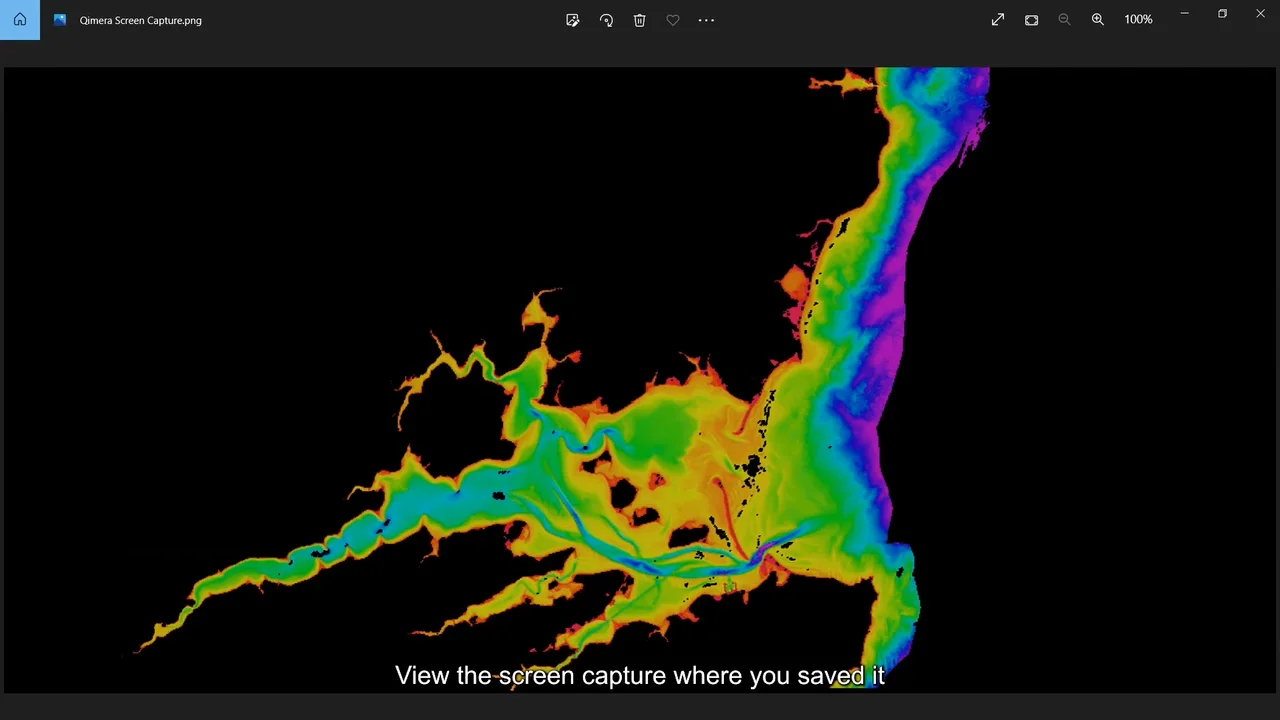The height and width of the screenshot is (720, 1280).
Task: Click the Qimera Screen Capture.png file name
Action: click(141, 20)
